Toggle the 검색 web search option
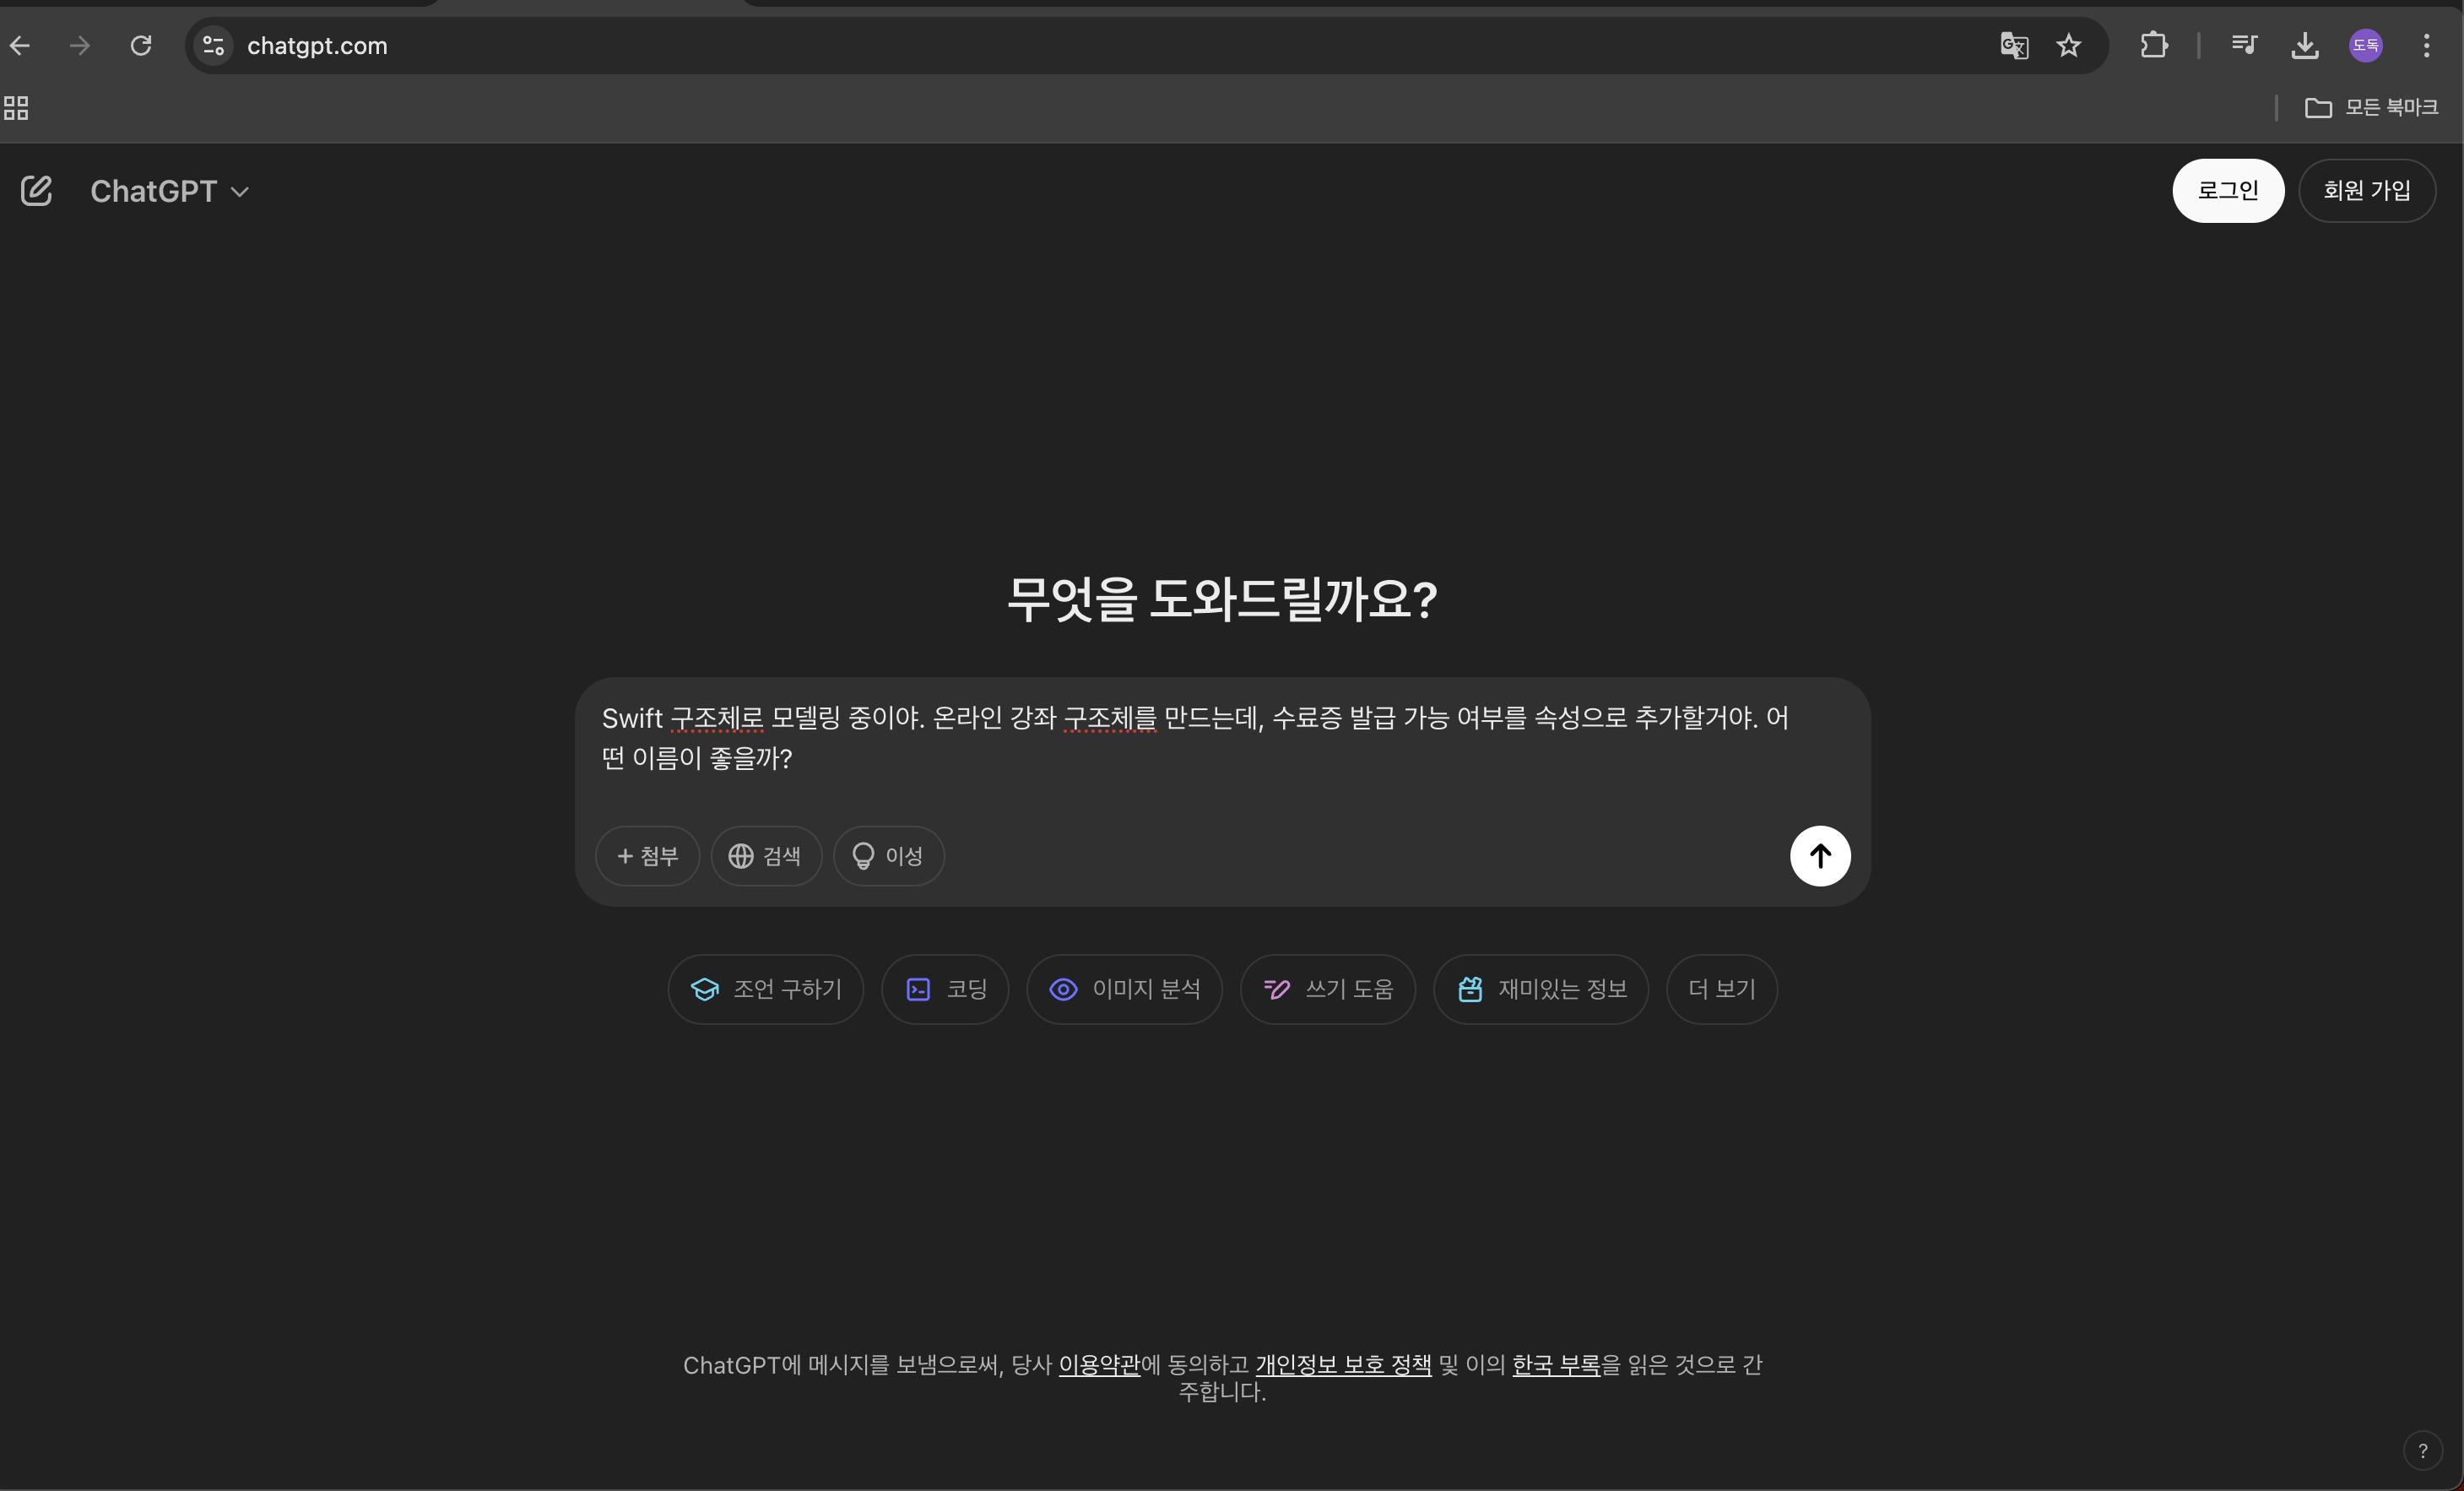 click(765, 856)
